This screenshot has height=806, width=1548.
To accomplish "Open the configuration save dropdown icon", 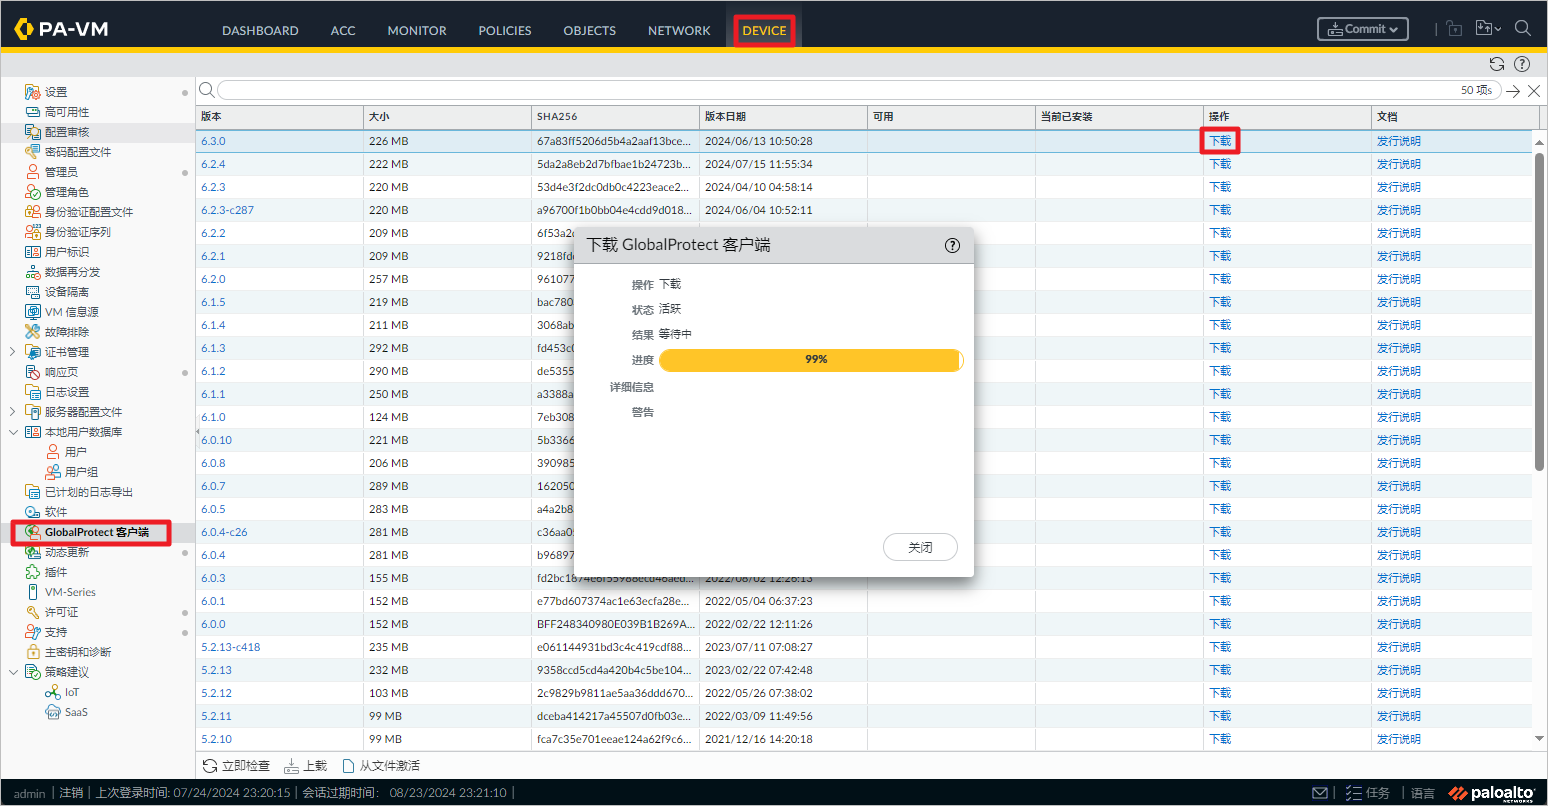I will coord(1488,29).
